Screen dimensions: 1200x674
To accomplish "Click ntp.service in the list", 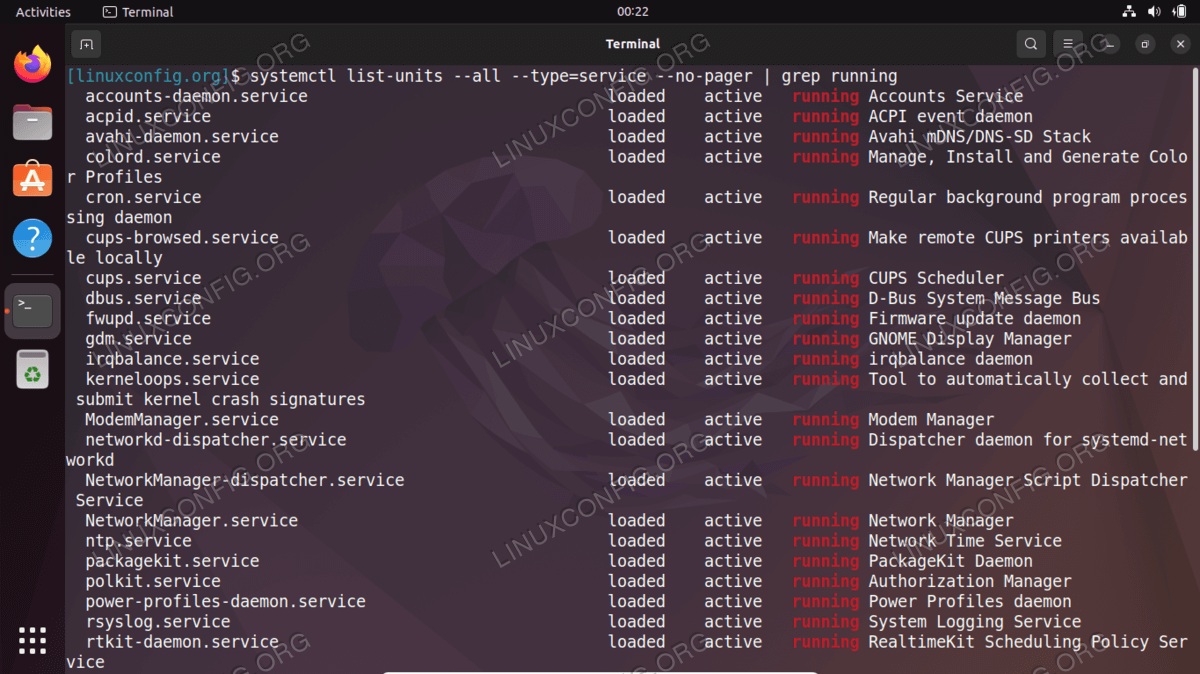I will pos(138,541).
